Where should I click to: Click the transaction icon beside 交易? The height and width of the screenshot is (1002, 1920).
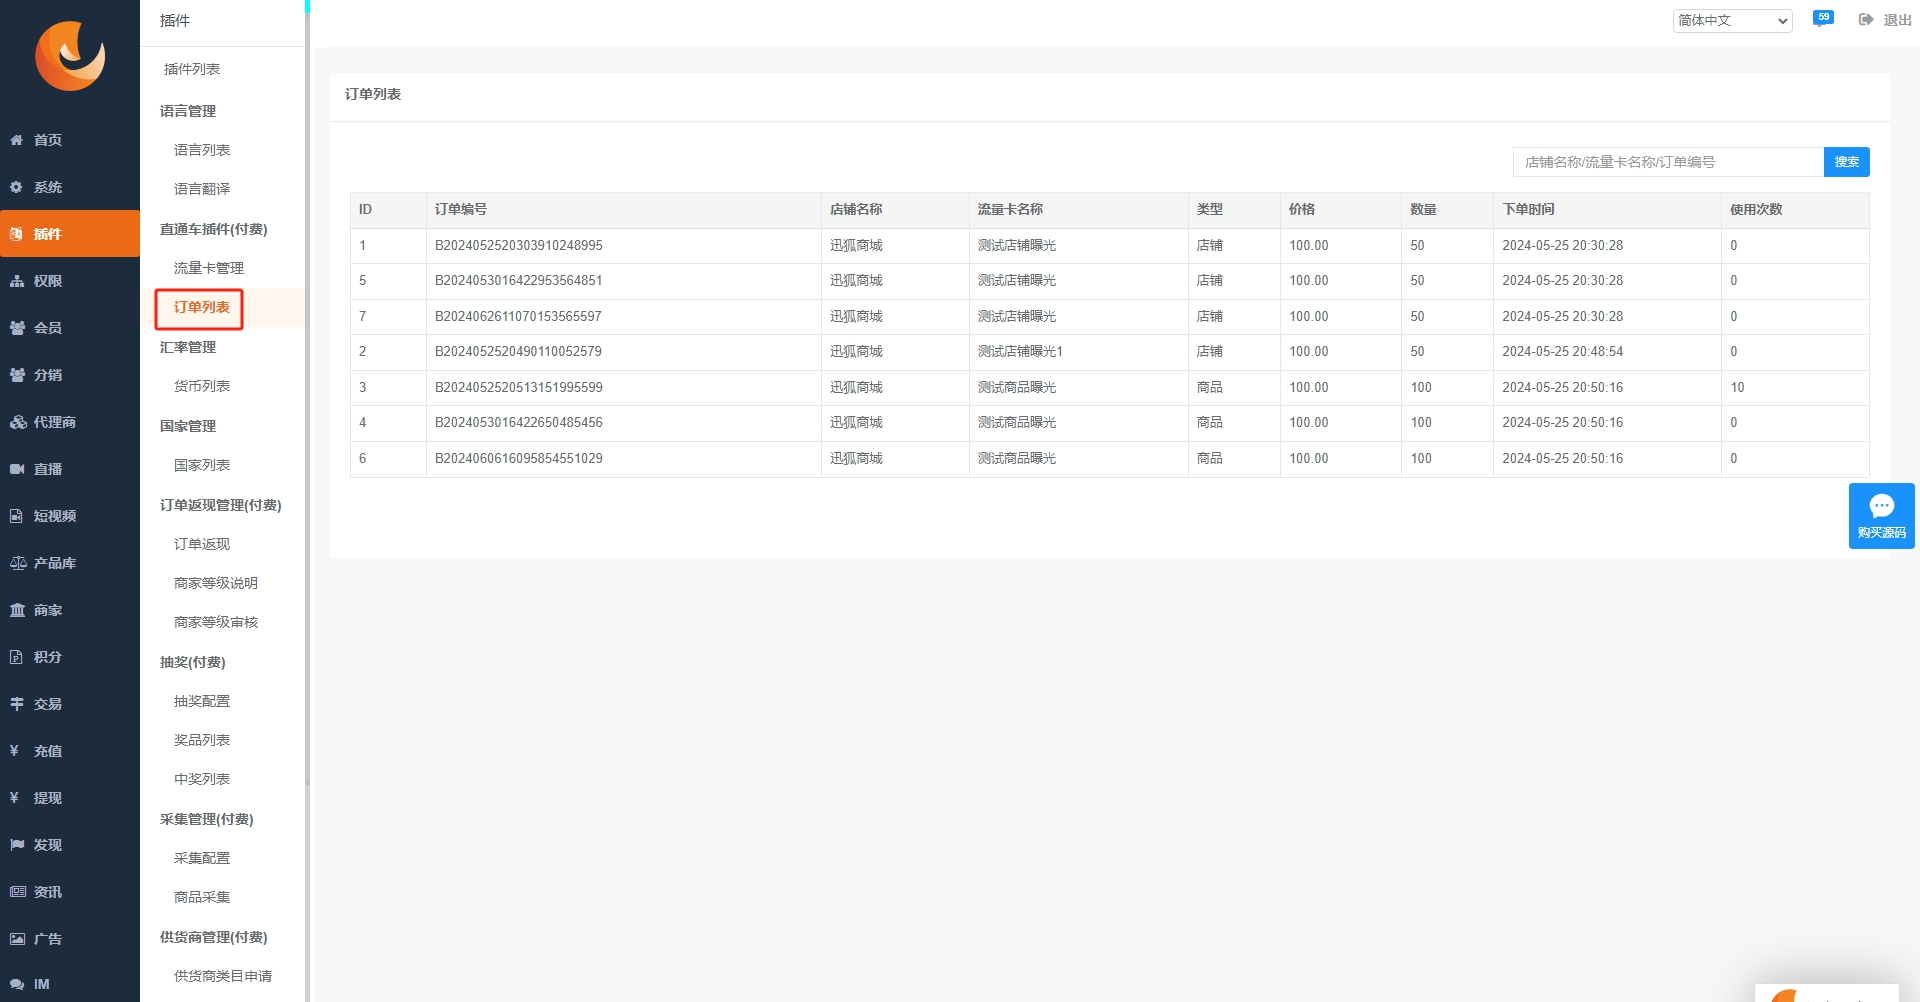(17, 704)
